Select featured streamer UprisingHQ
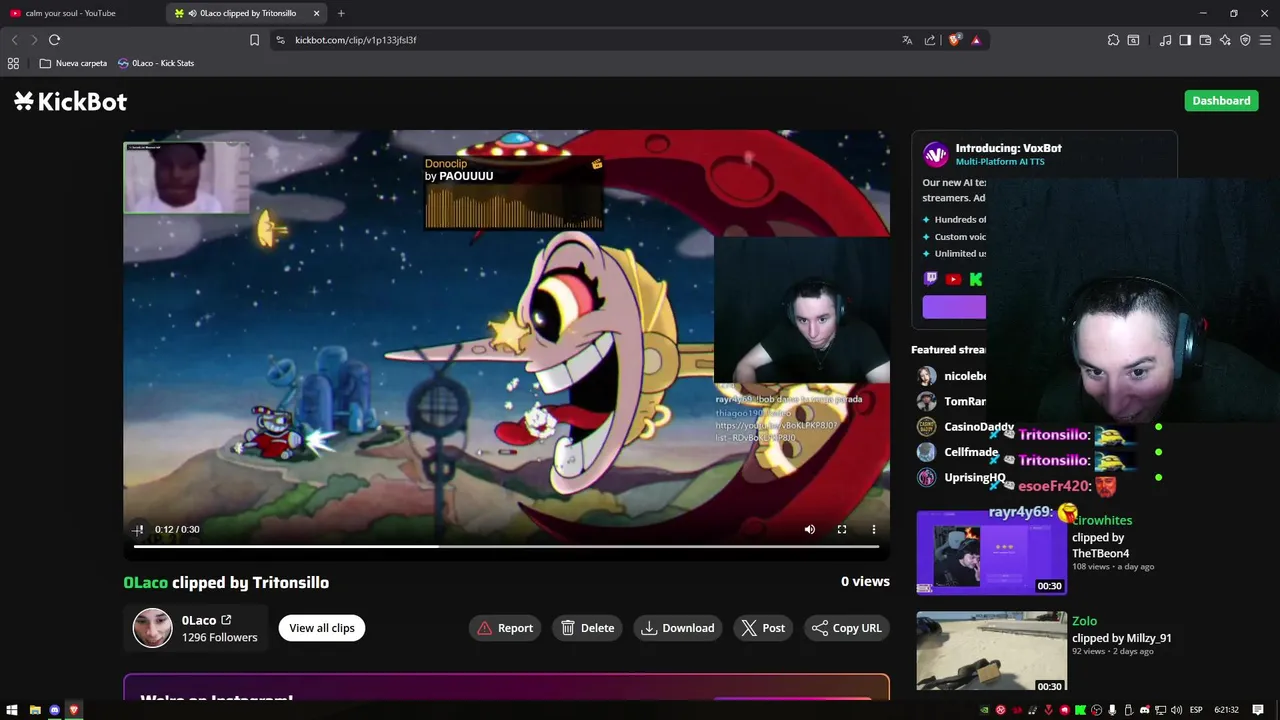The height and width of the screenshot is (720, 1280). [962, 477]
